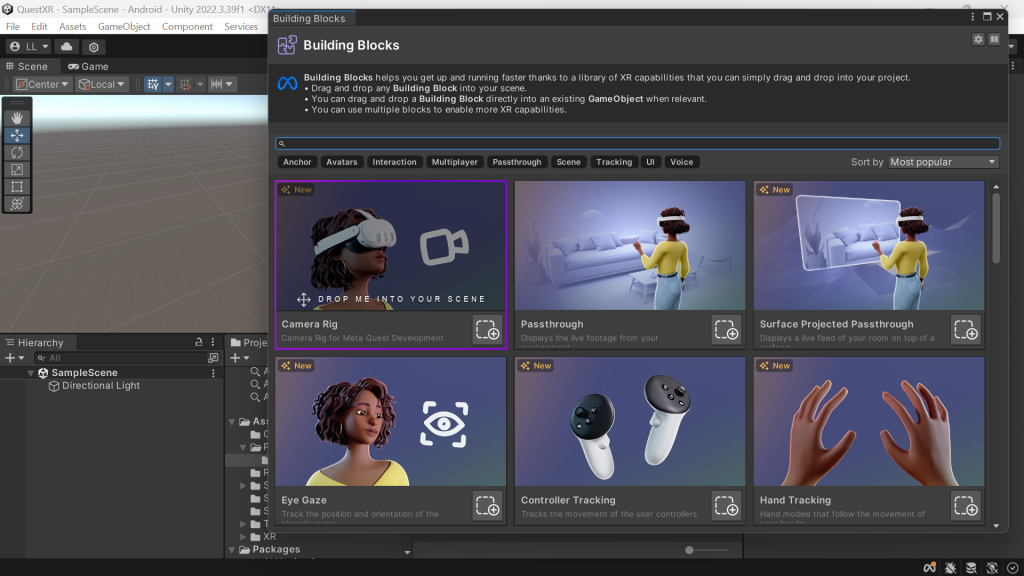Open the grid settings dropdown arrow
The width and height of the screenshot is (1024, 576).
coord(168,84)
